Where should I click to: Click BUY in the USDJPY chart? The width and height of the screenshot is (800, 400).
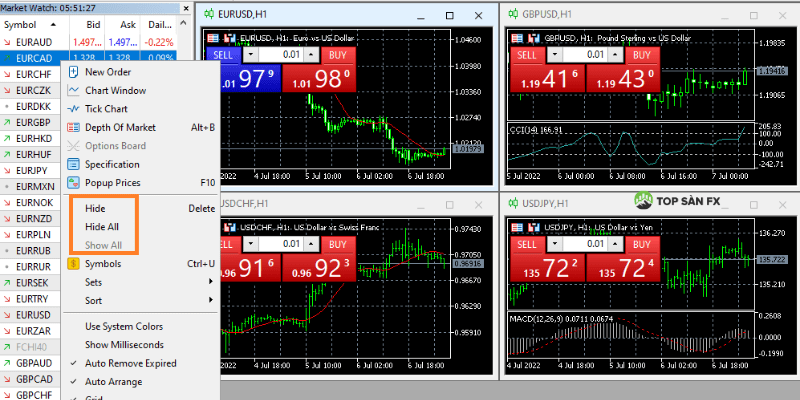click(642, 244)
